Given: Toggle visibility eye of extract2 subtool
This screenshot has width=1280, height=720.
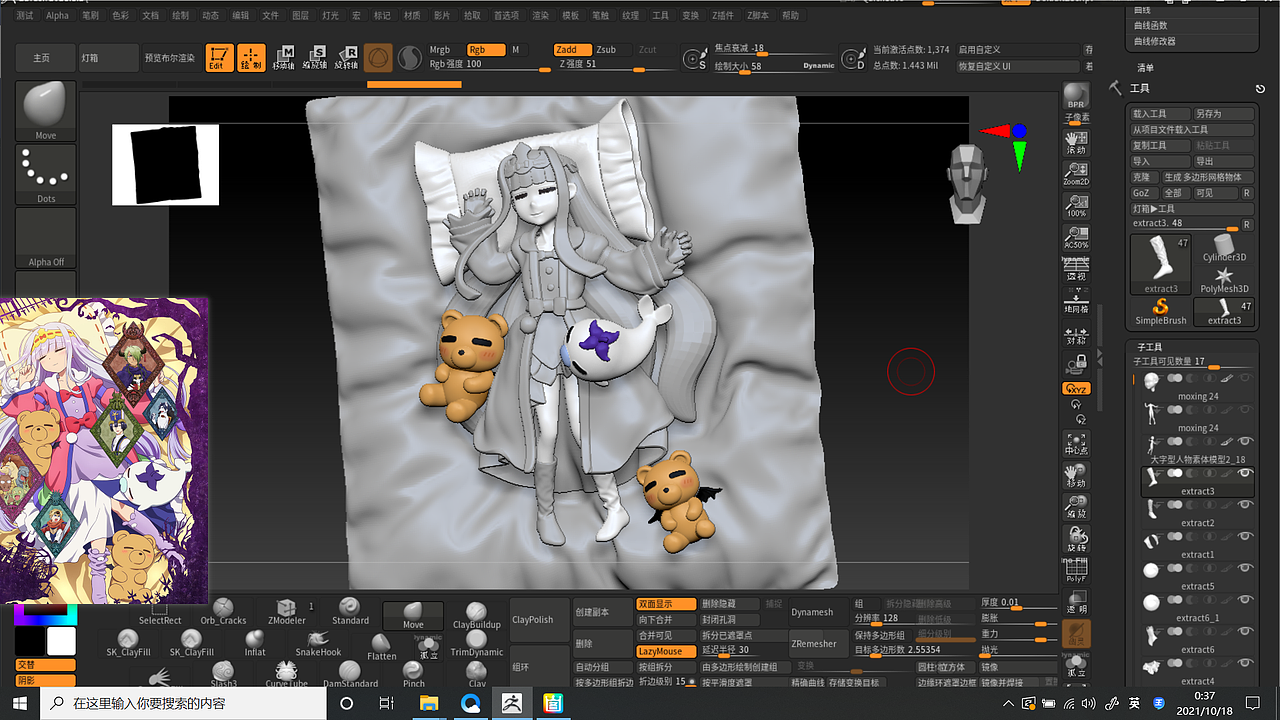Looking at the screenshot, I should coord(1246,505).
